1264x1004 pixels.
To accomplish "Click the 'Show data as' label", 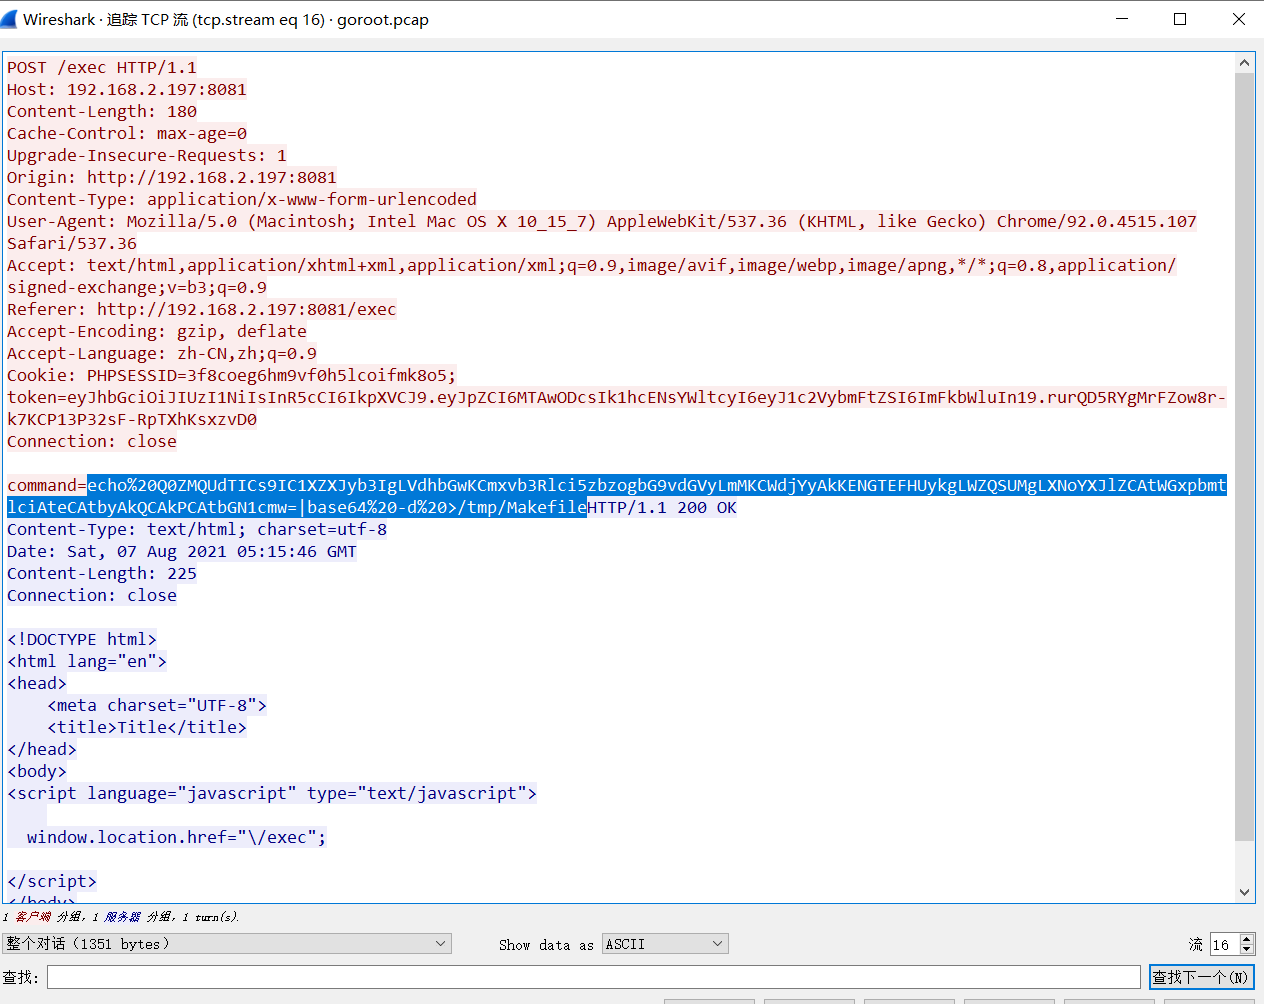I will [x=546, y=944].
